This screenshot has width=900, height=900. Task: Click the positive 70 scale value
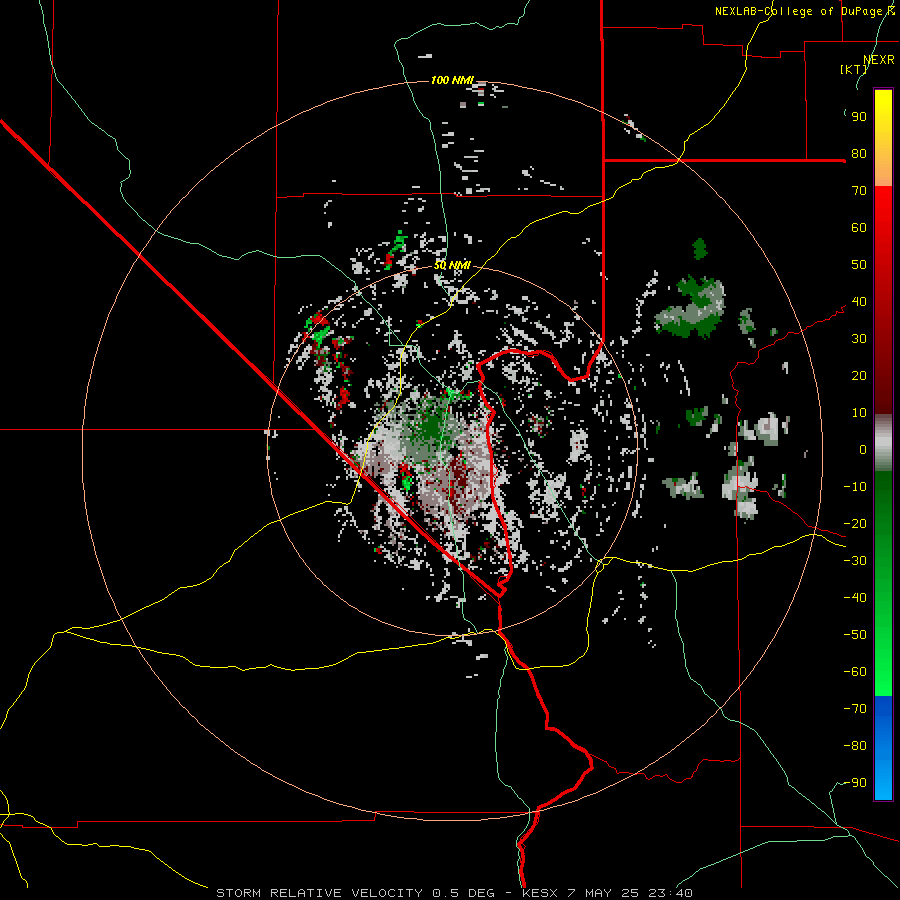tap(859, 191)
